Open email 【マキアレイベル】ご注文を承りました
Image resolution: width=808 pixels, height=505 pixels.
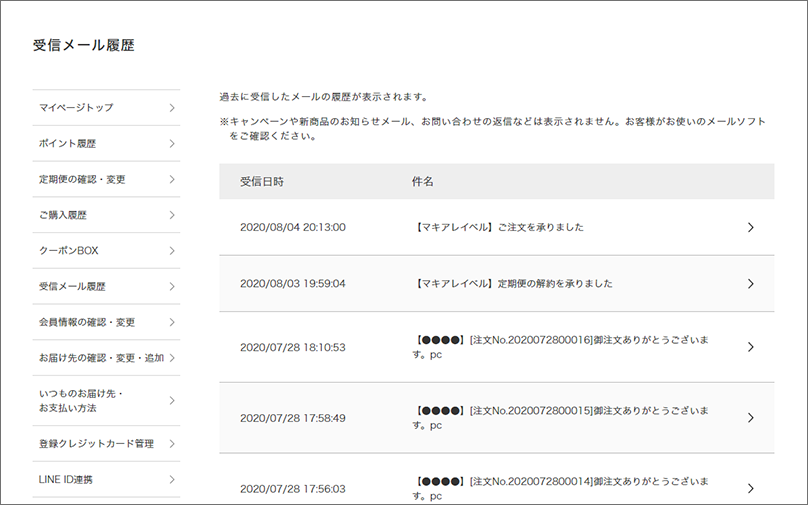pyautogui.click(x=498, y=227)
